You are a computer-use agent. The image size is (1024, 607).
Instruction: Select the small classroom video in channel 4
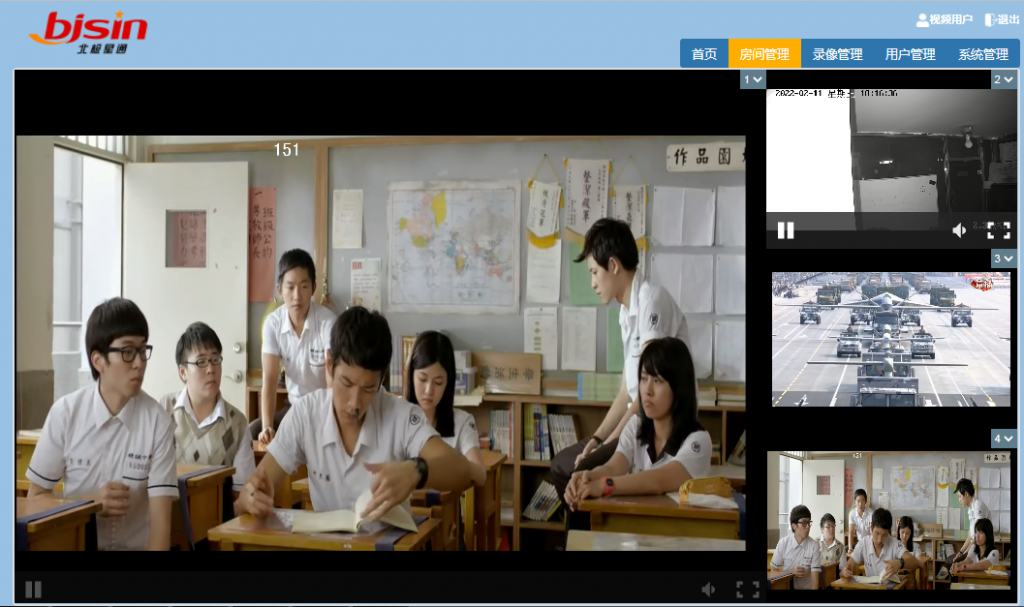click(889, 520)
